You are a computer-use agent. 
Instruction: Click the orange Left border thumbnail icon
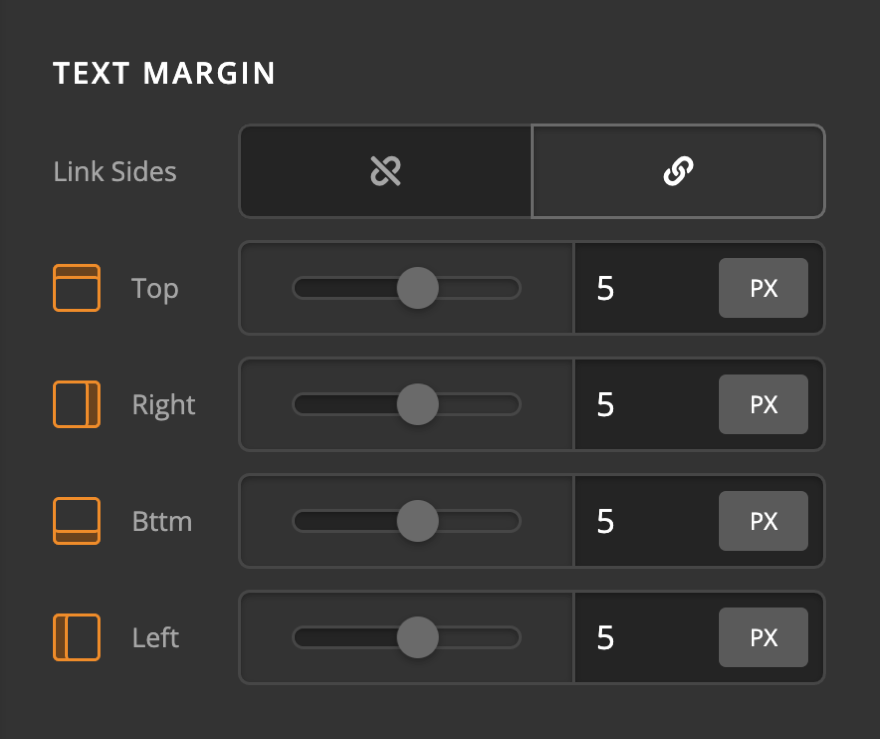pyautogui.click(x=76, y=637)
